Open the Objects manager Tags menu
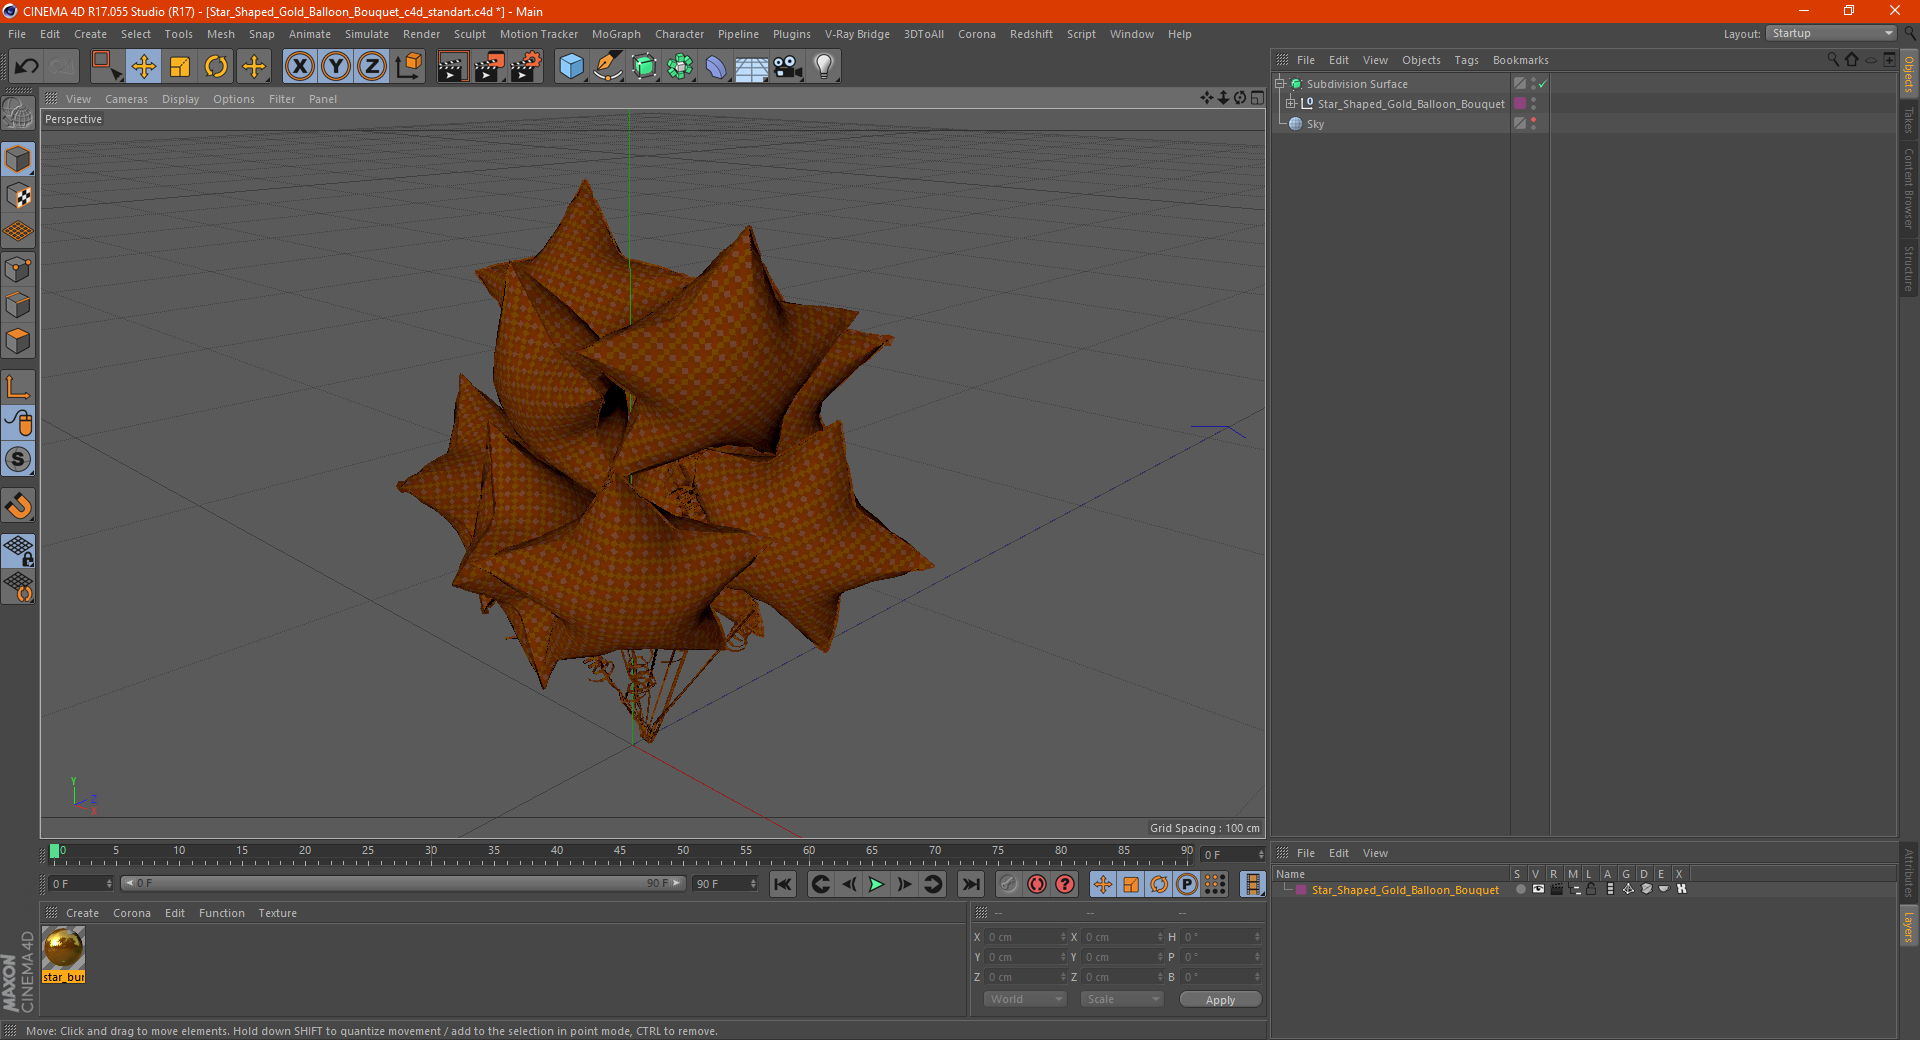The width and height of the screenshot is (1920, 1040). click(x=1466, y=60)
